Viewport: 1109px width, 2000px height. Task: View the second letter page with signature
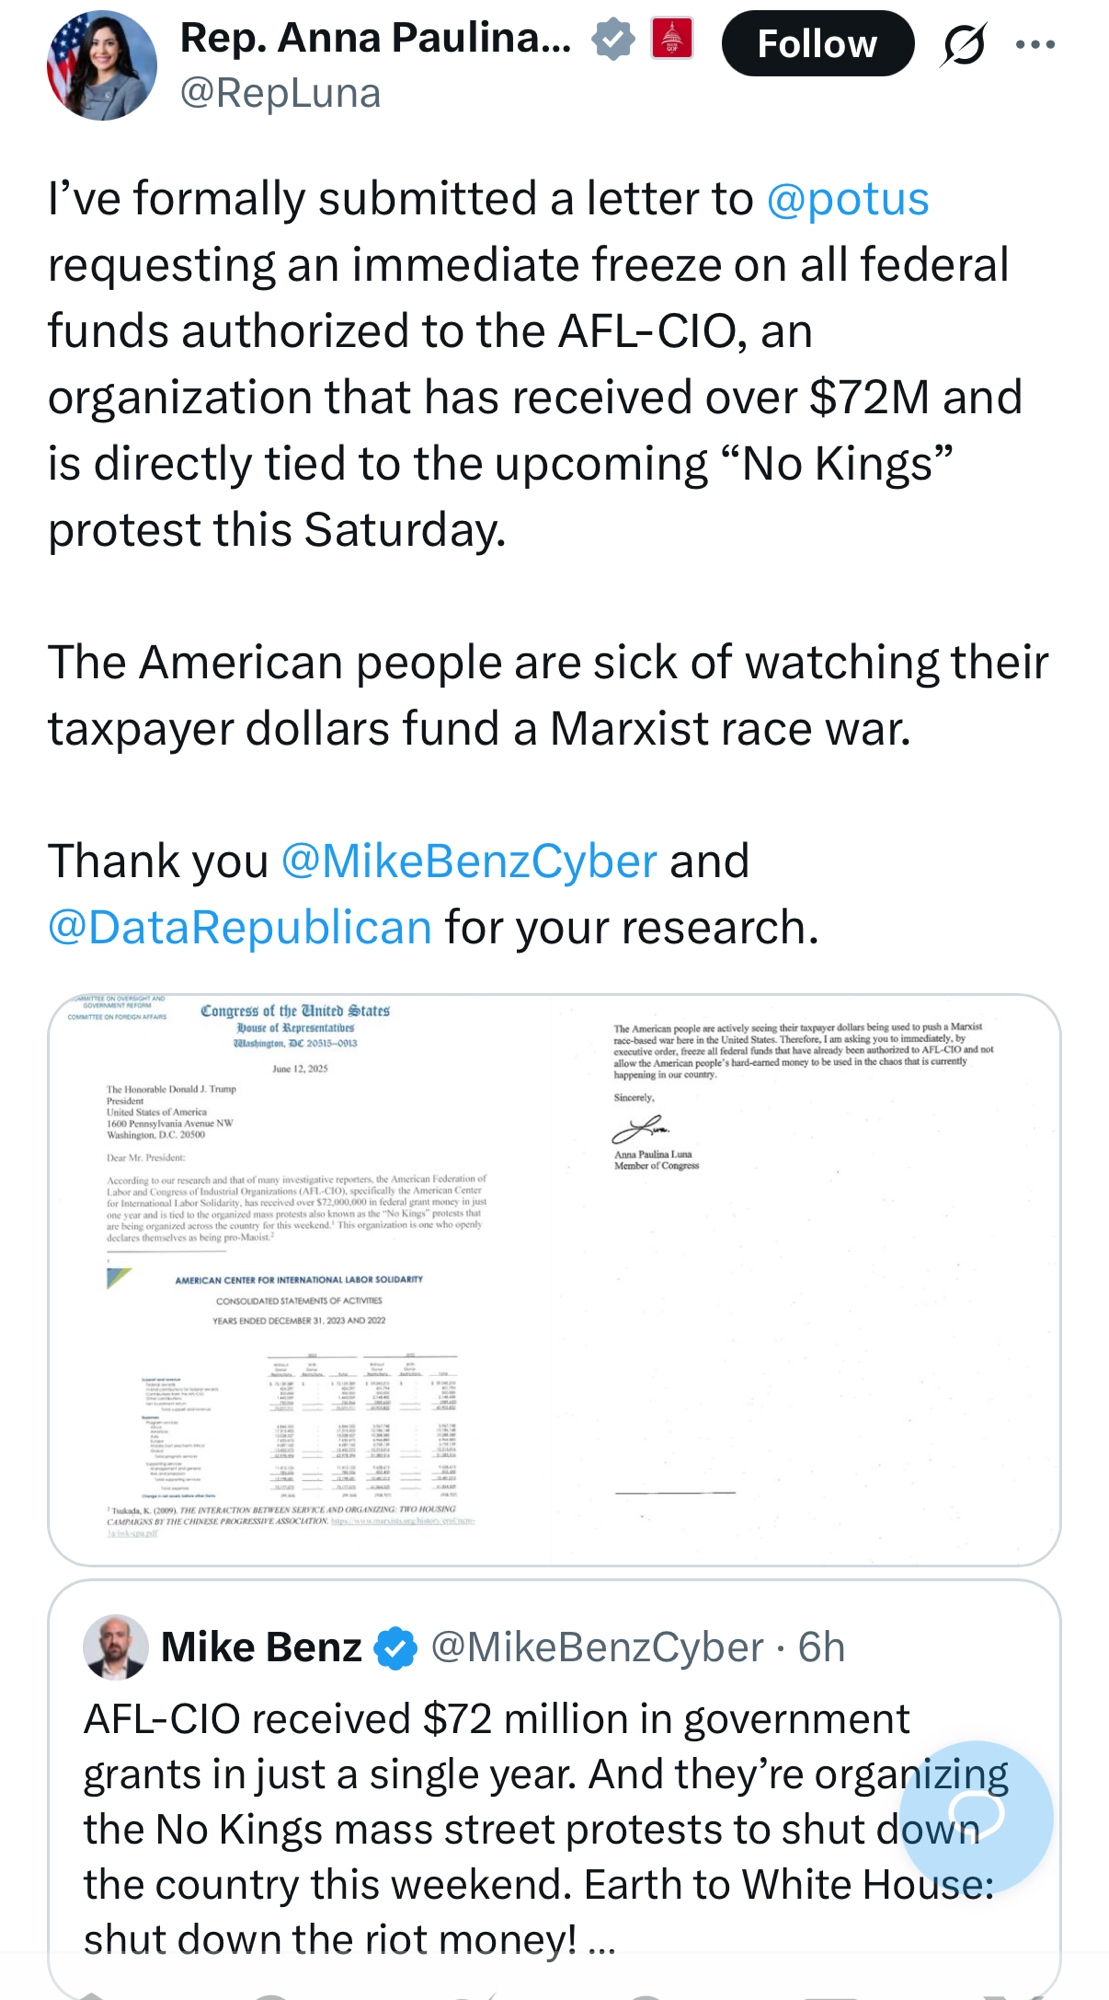pos(806,1280)
